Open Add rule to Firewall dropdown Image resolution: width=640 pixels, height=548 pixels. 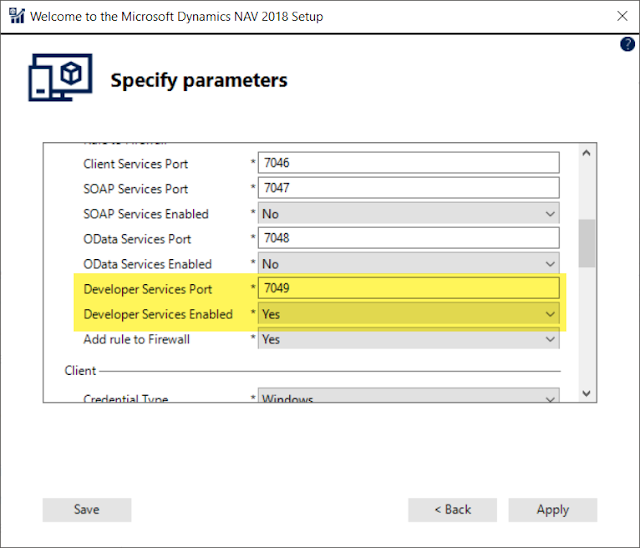pos(409,339)
